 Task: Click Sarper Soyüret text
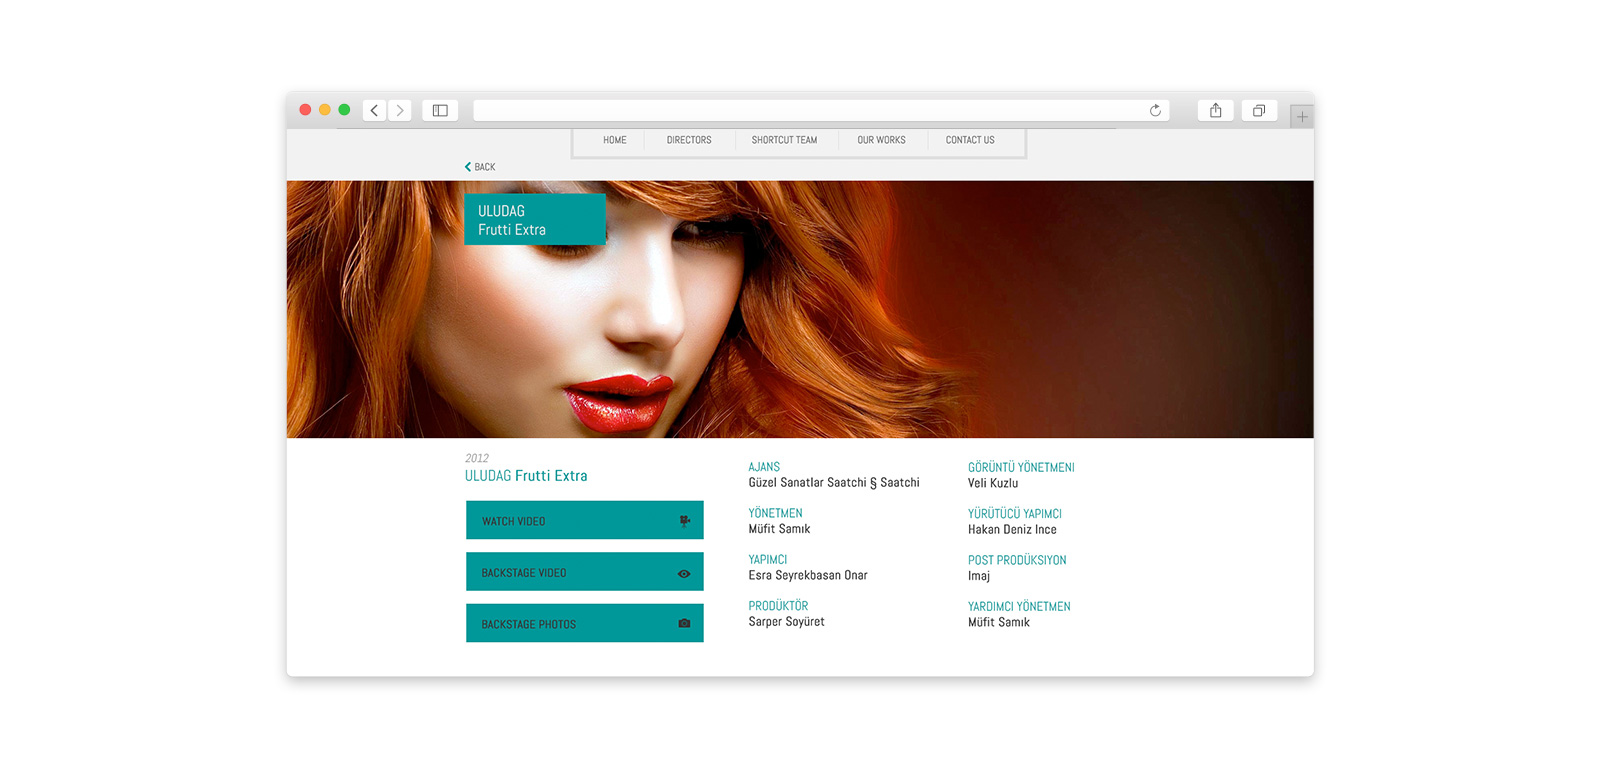(787, 622)
